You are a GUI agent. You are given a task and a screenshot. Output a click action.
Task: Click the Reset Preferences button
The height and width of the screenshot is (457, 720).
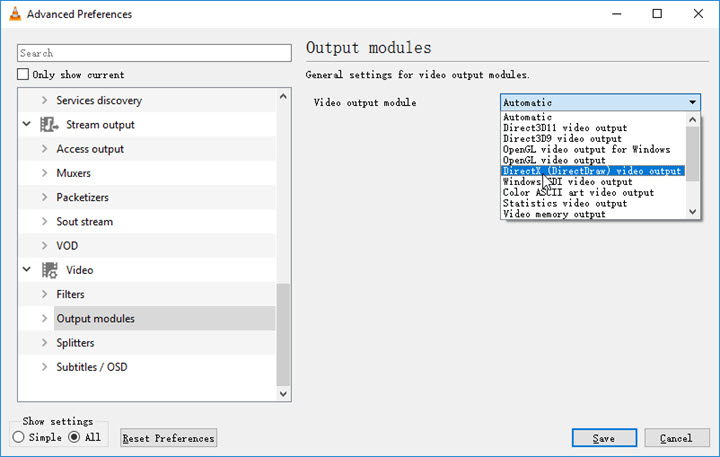tap(168, 438)
